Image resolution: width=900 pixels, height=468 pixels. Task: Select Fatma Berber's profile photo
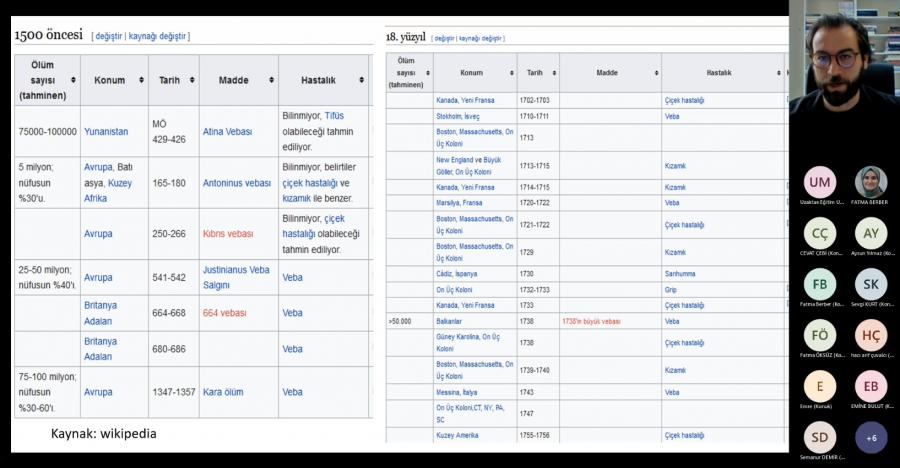coord(871,182)
